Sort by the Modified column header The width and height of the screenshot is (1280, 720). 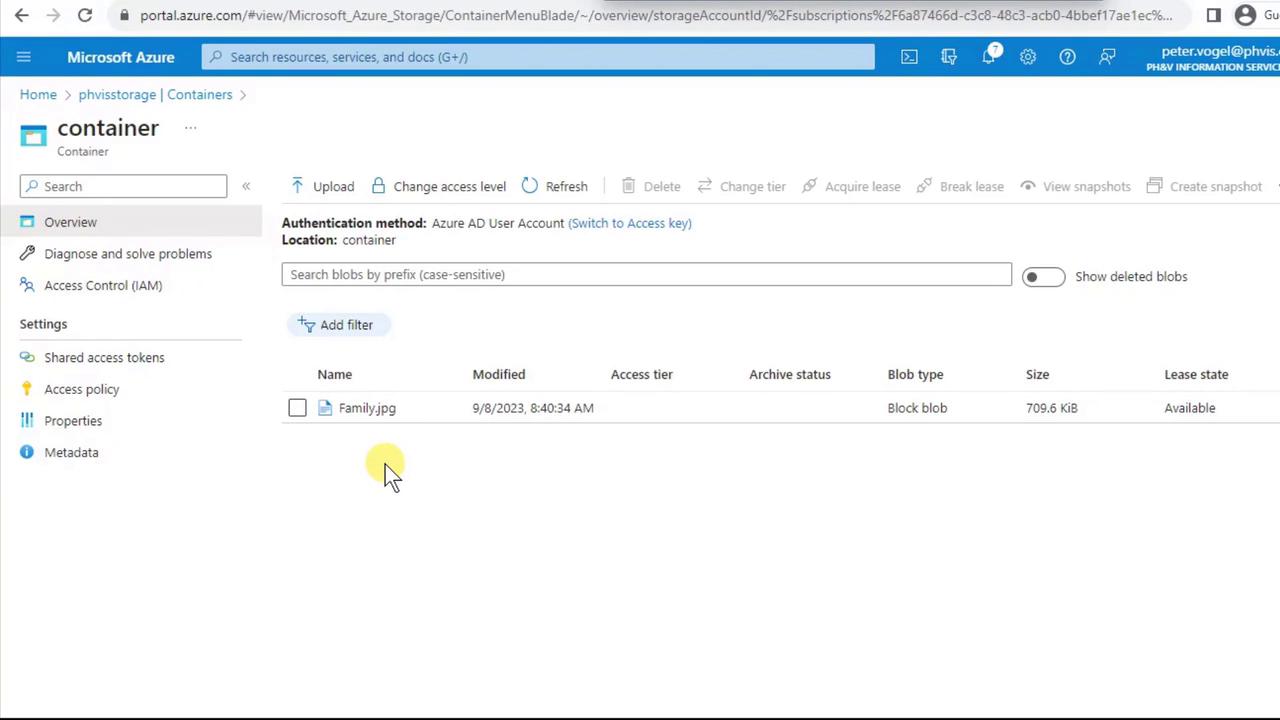(x=499, y=374)
